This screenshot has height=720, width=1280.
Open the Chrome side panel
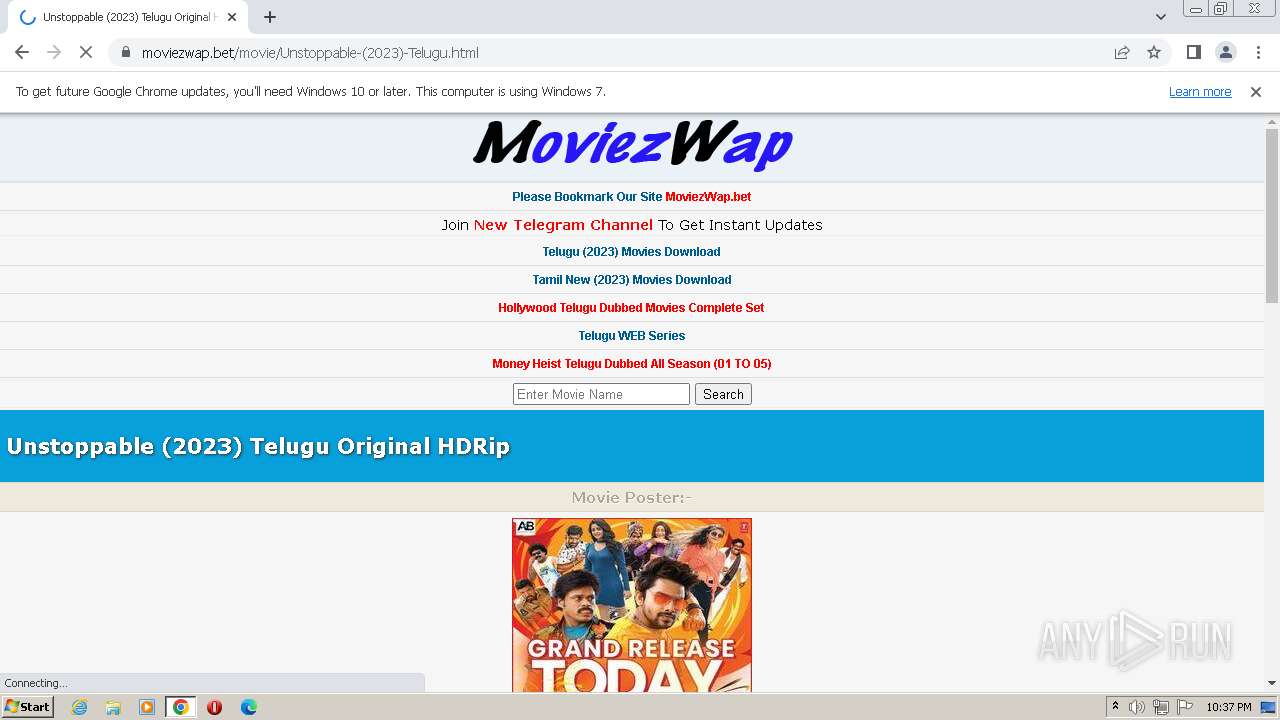1193,52
